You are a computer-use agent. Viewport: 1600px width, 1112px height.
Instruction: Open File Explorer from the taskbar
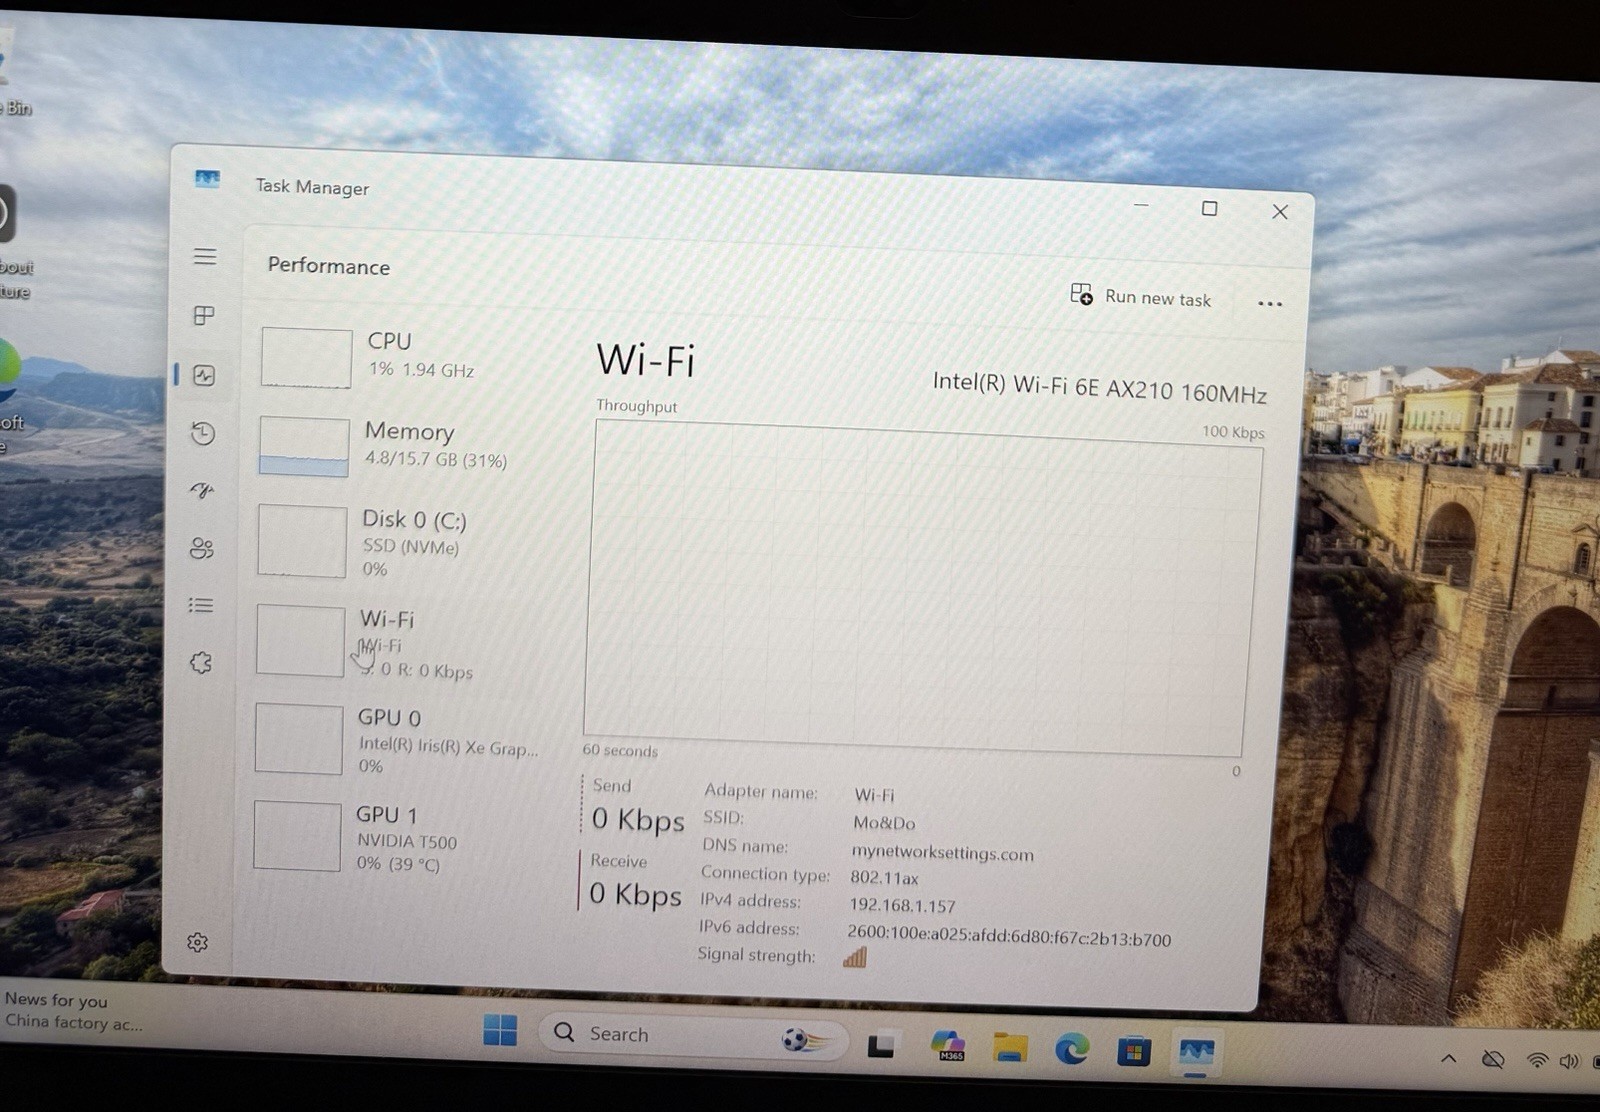[x=1010, y=1048]
